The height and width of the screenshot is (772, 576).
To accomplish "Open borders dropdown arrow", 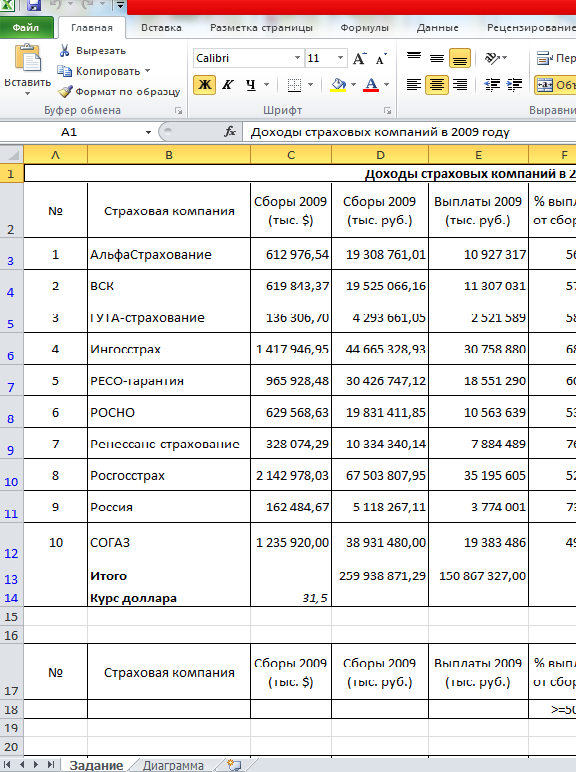I will [311, 85].
